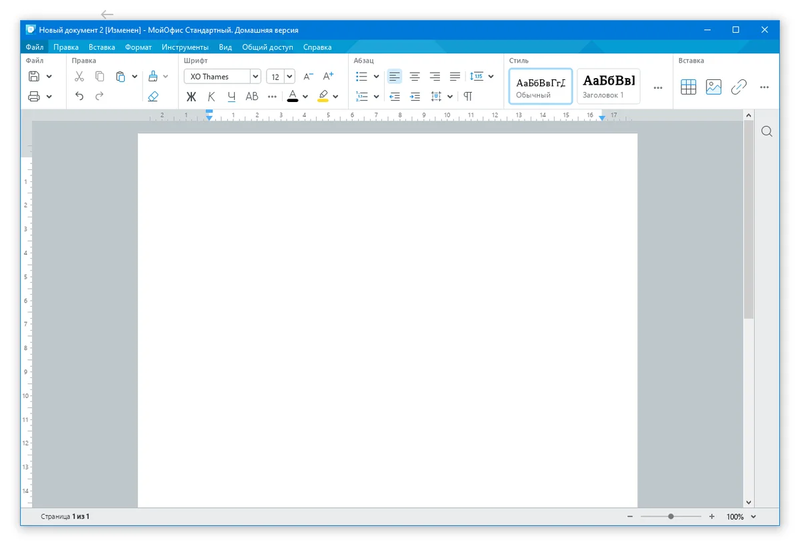Insert a hyperlink using chain icon
800x546 pixels.
coord(738,87)
